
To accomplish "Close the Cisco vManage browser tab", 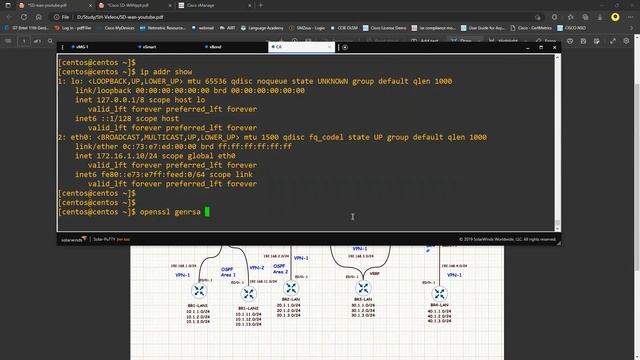I will [x=250, y=6].
